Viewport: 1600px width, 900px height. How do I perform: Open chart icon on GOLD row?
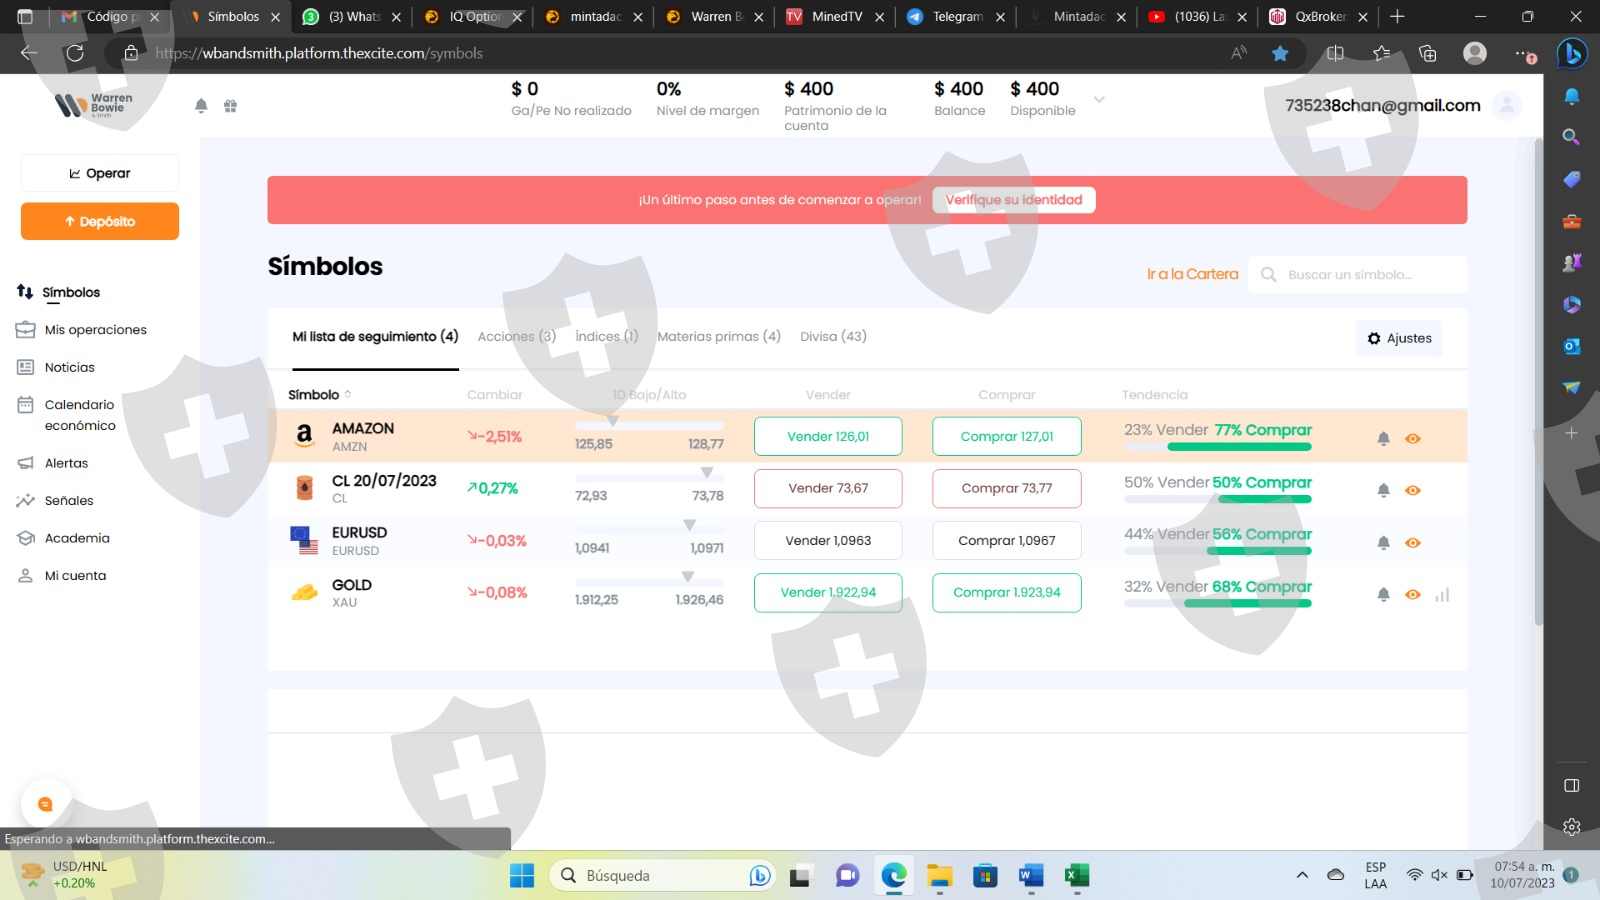click(x=1441, y=595)
